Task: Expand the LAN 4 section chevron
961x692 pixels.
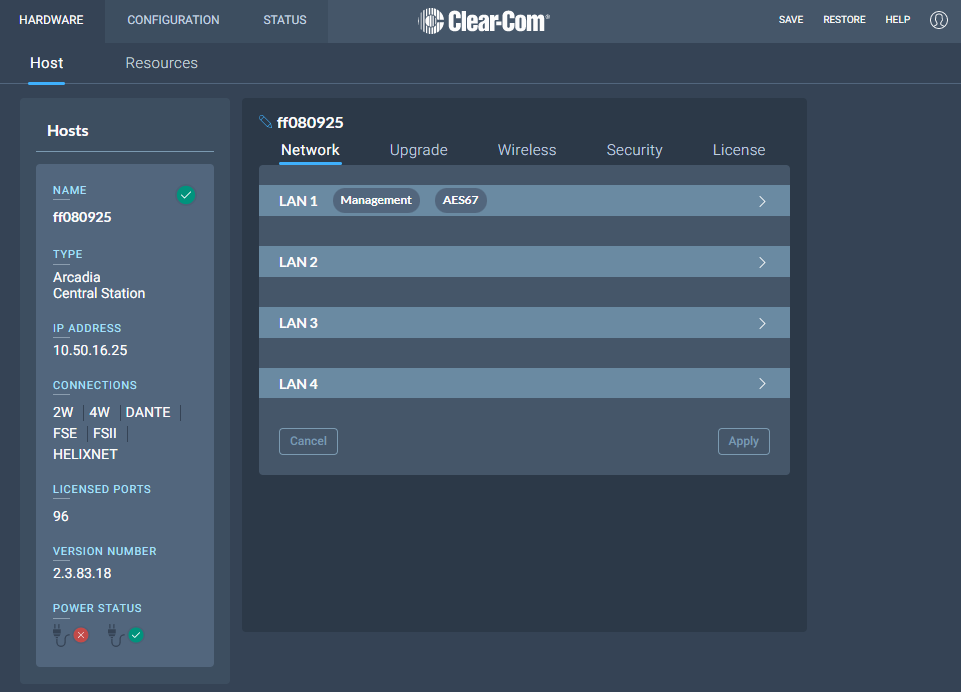Action: click(x=762, y=384)
